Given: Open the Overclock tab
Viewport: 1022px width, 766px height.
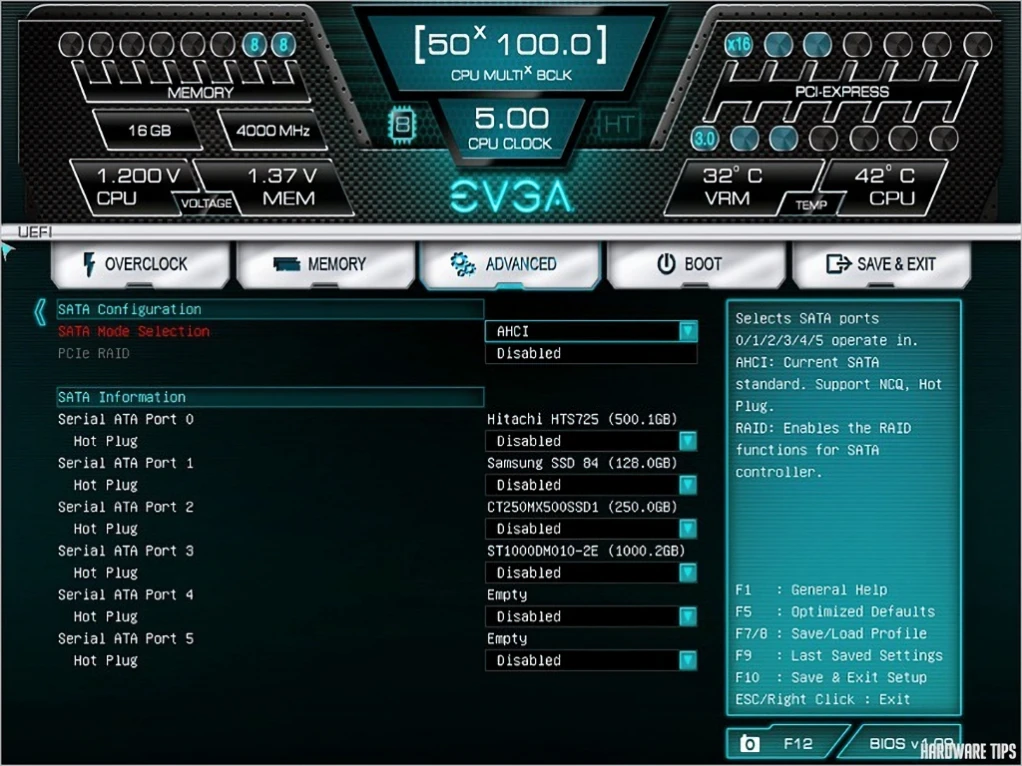Looking at the screenshot, I should point(140,264).
